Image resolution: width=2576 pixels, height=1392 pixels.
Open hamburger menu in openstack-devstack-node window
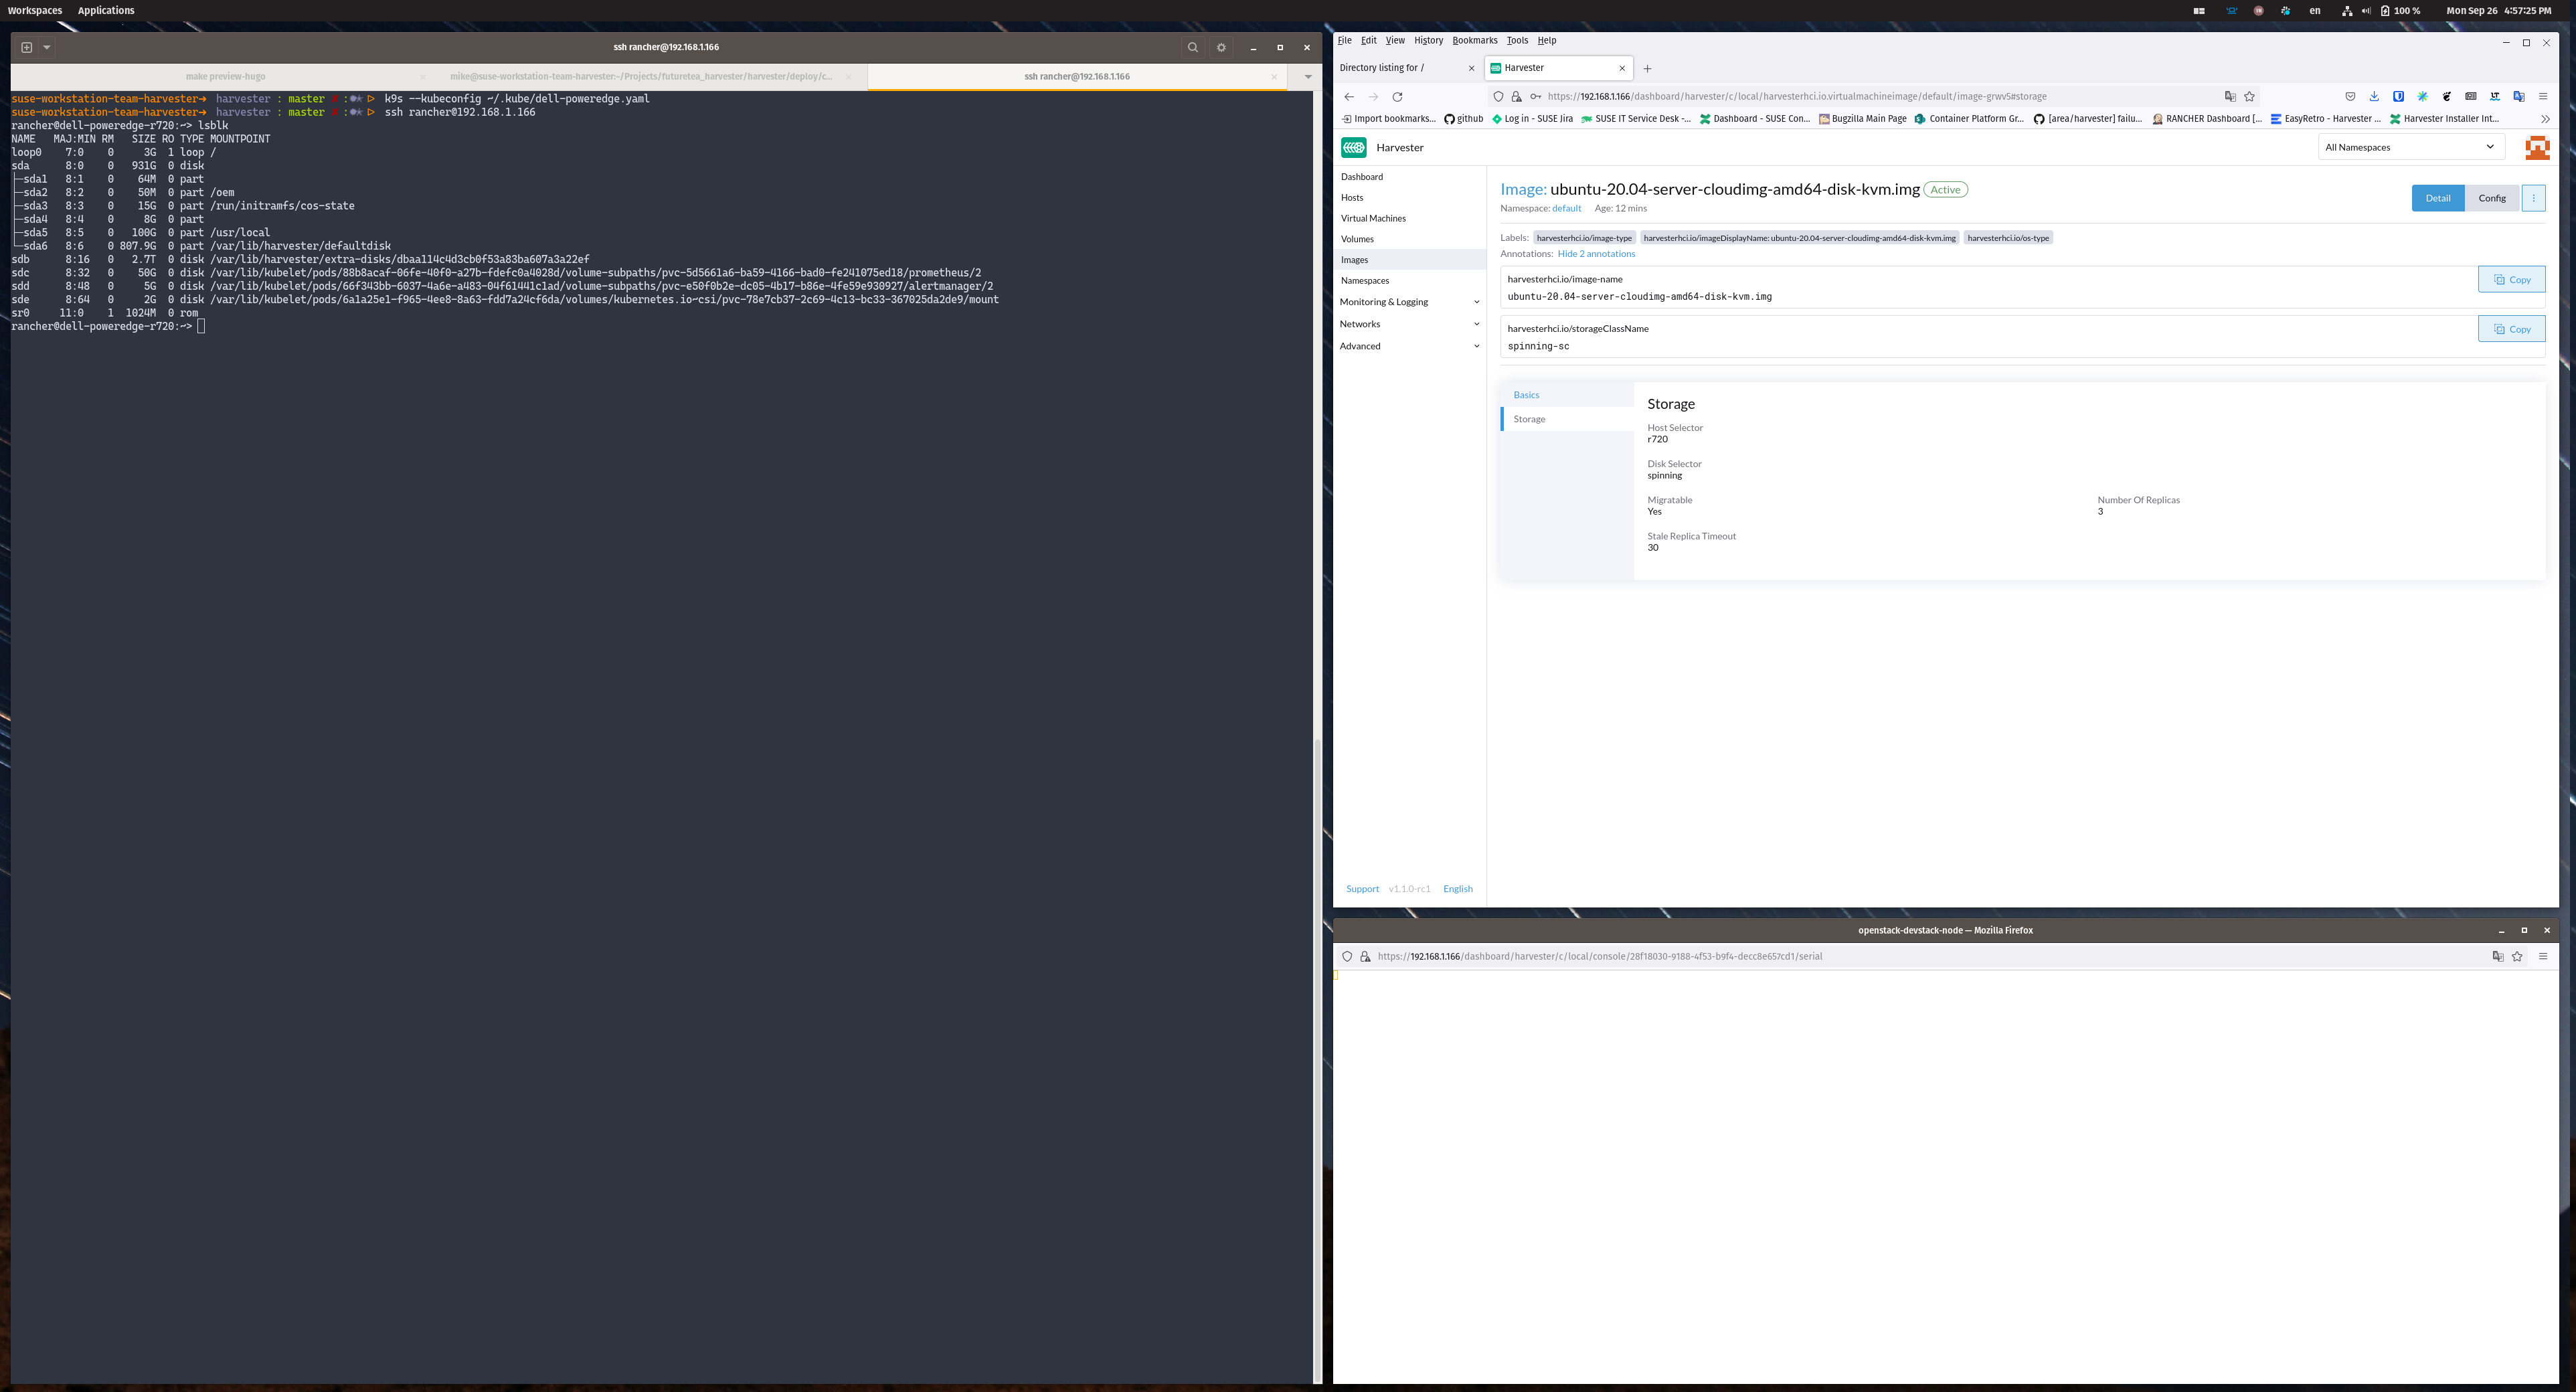[2543, 957]
